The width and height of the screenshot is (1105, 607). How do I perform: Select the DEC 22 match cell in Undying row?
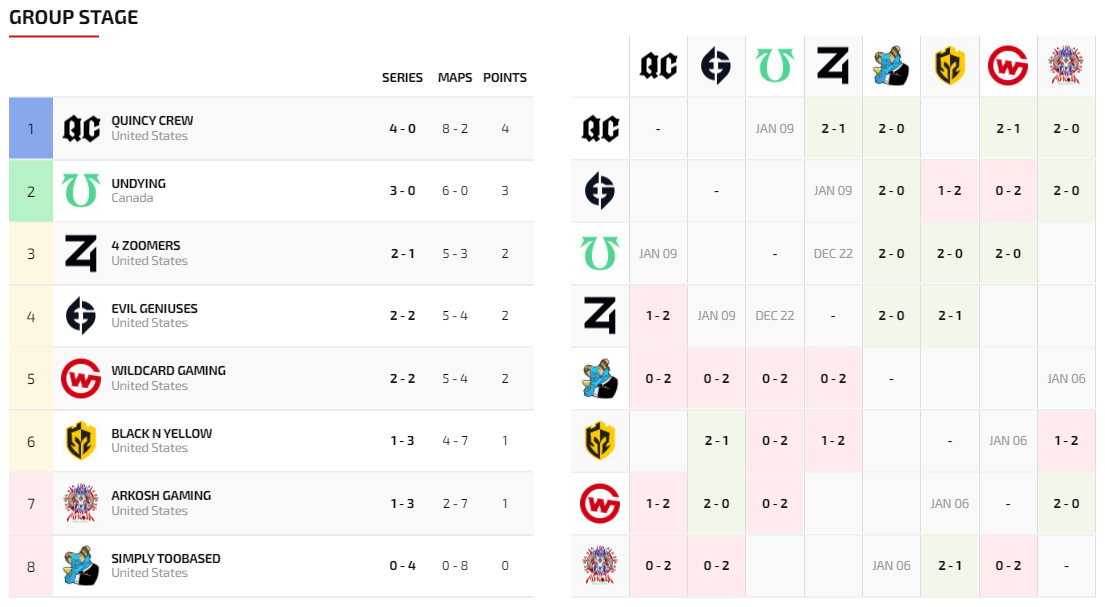pos(833,253)
